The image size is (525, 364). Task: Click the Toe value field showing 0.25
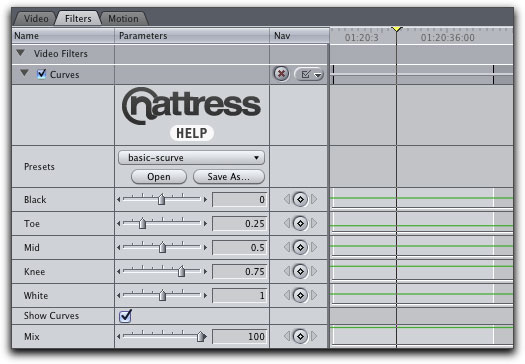click(240, 223)
